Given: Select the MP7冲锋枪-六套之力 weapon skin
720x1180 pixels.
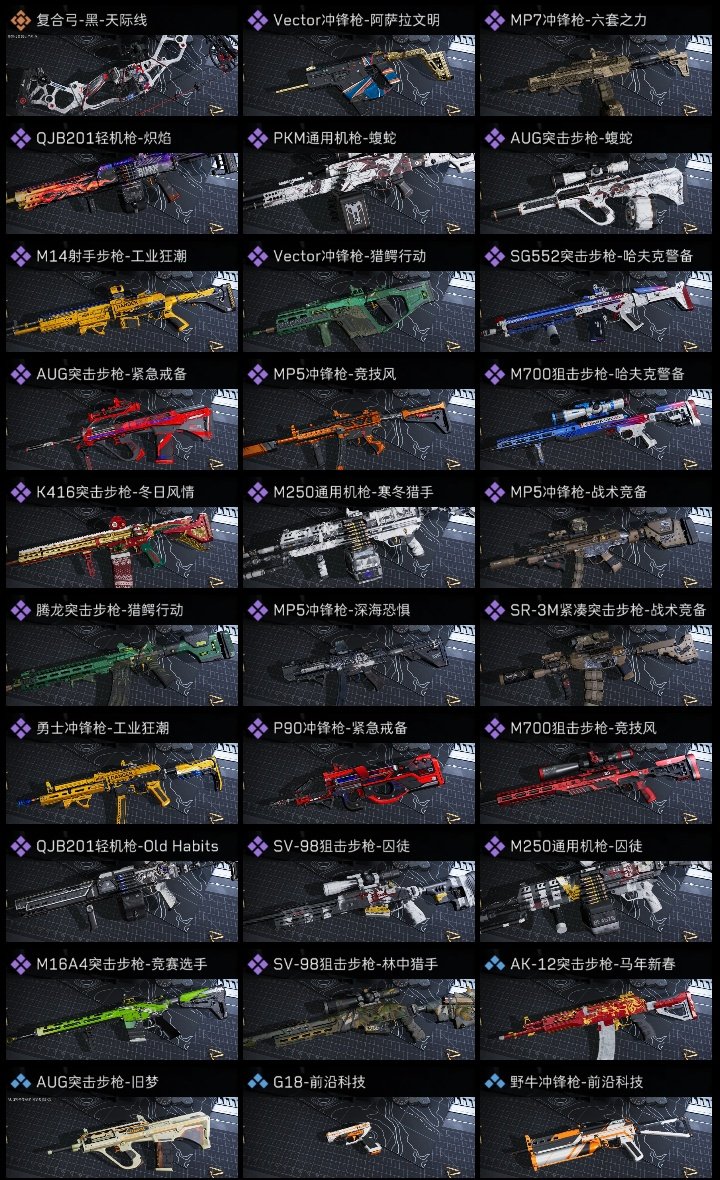Looking at the screenshot, I should click(596, 75).
